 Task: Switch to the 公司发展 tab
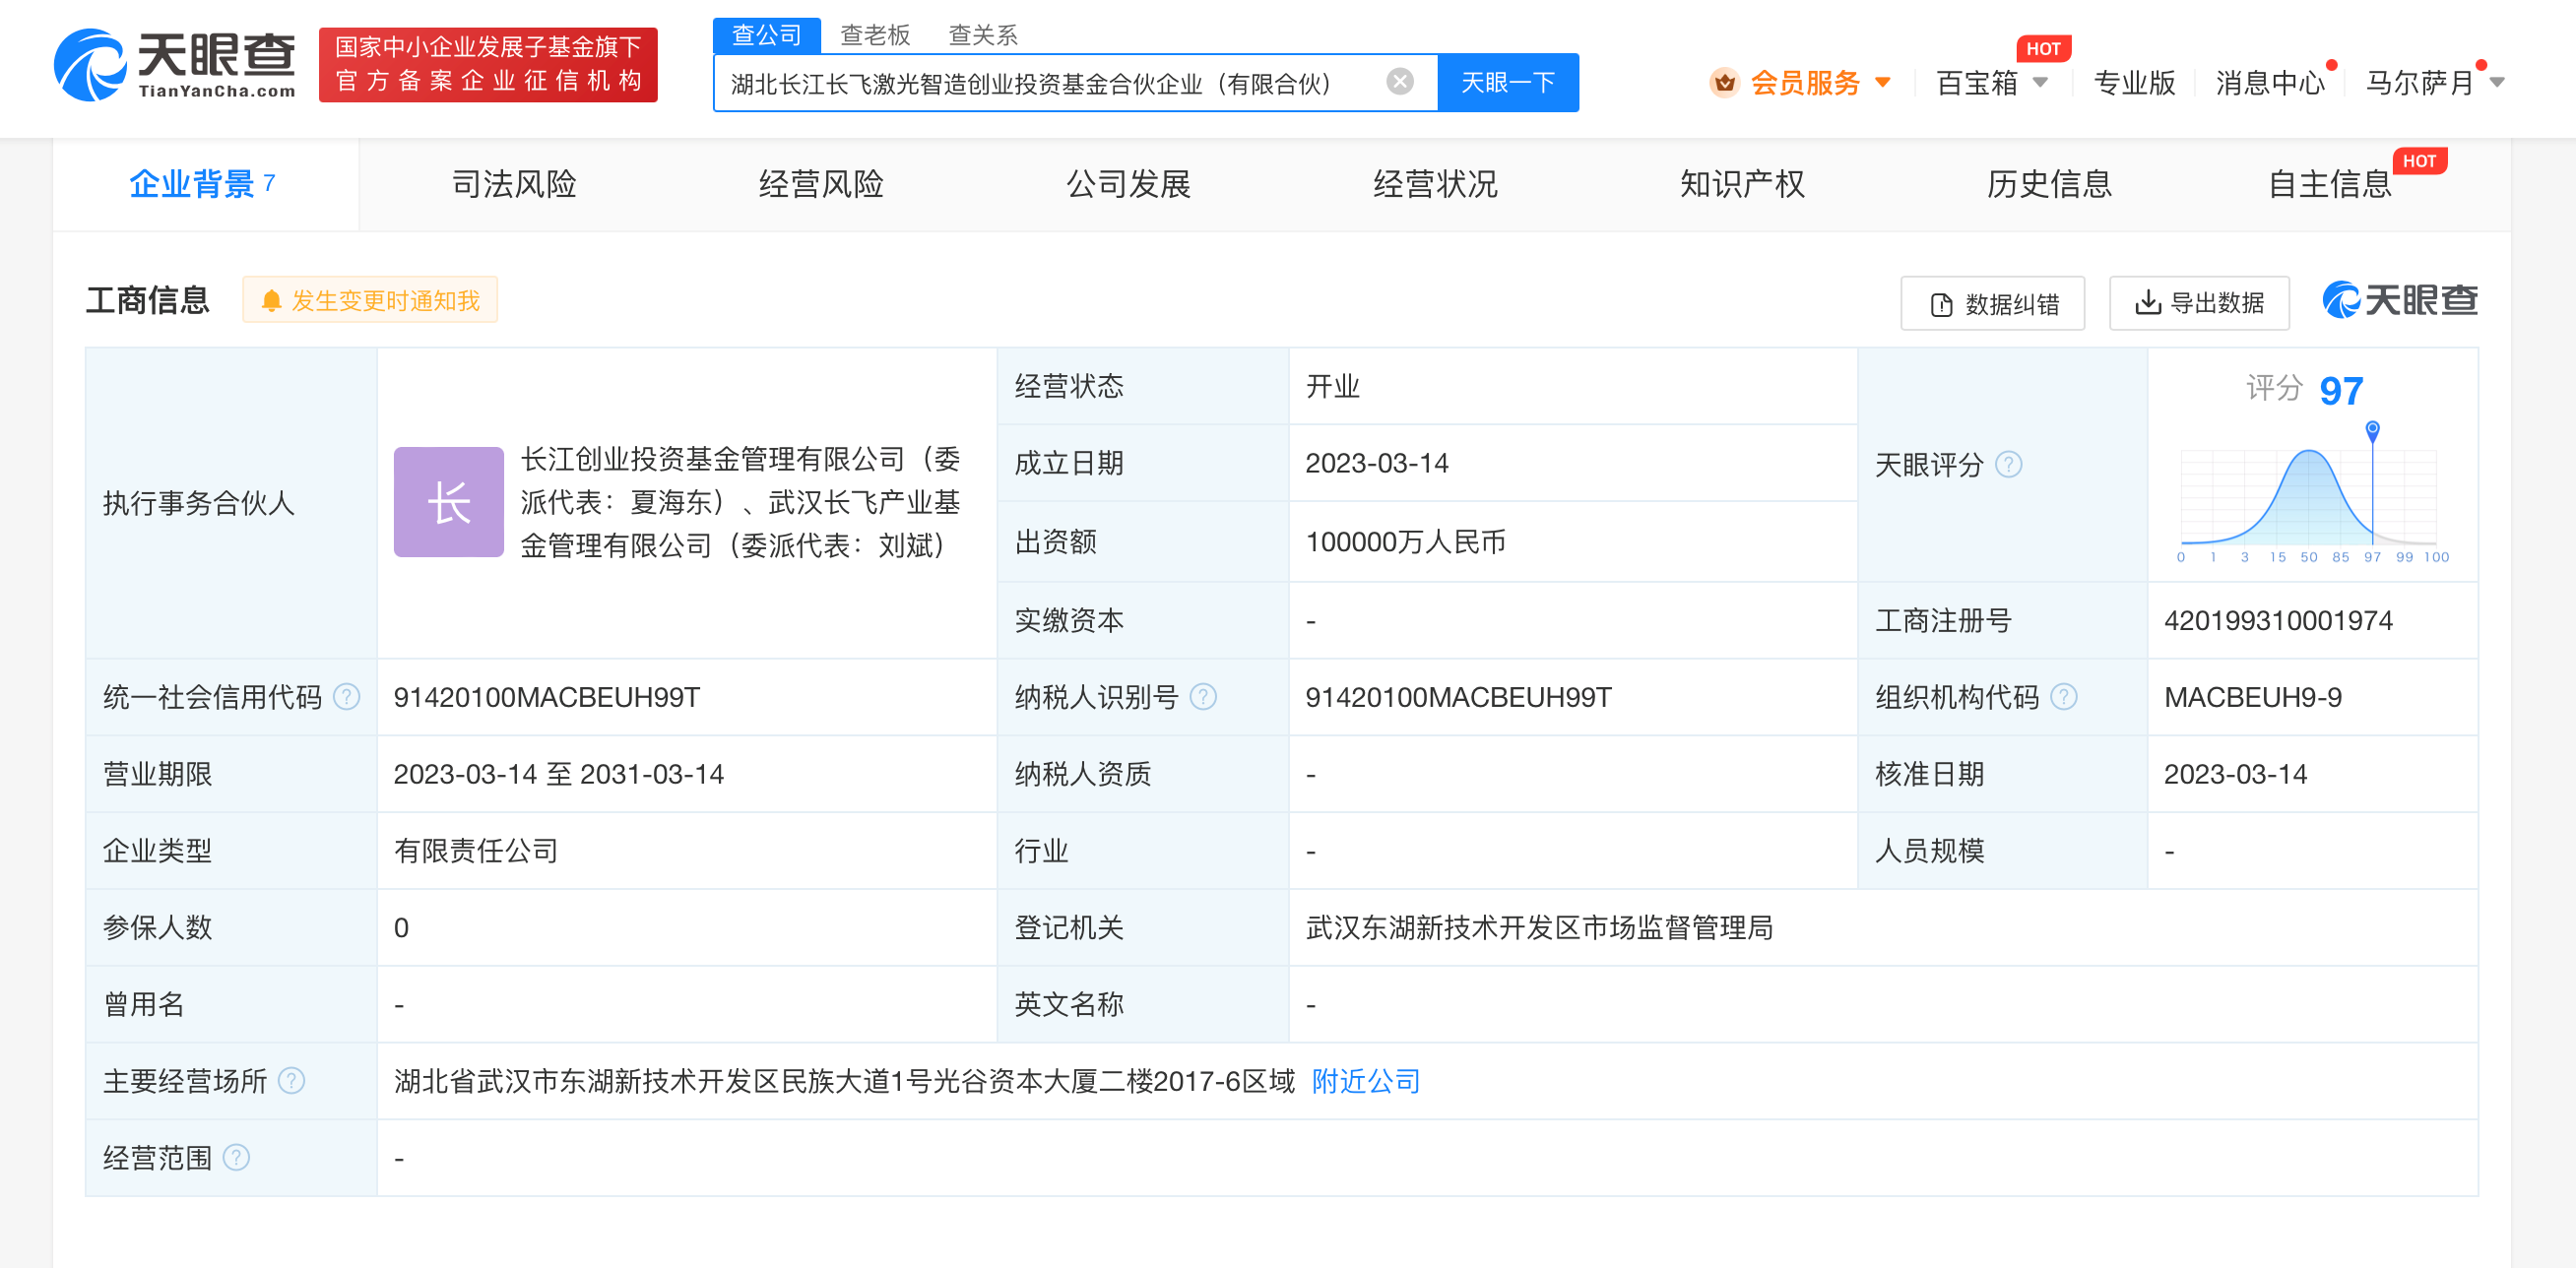coord(1128,184)
